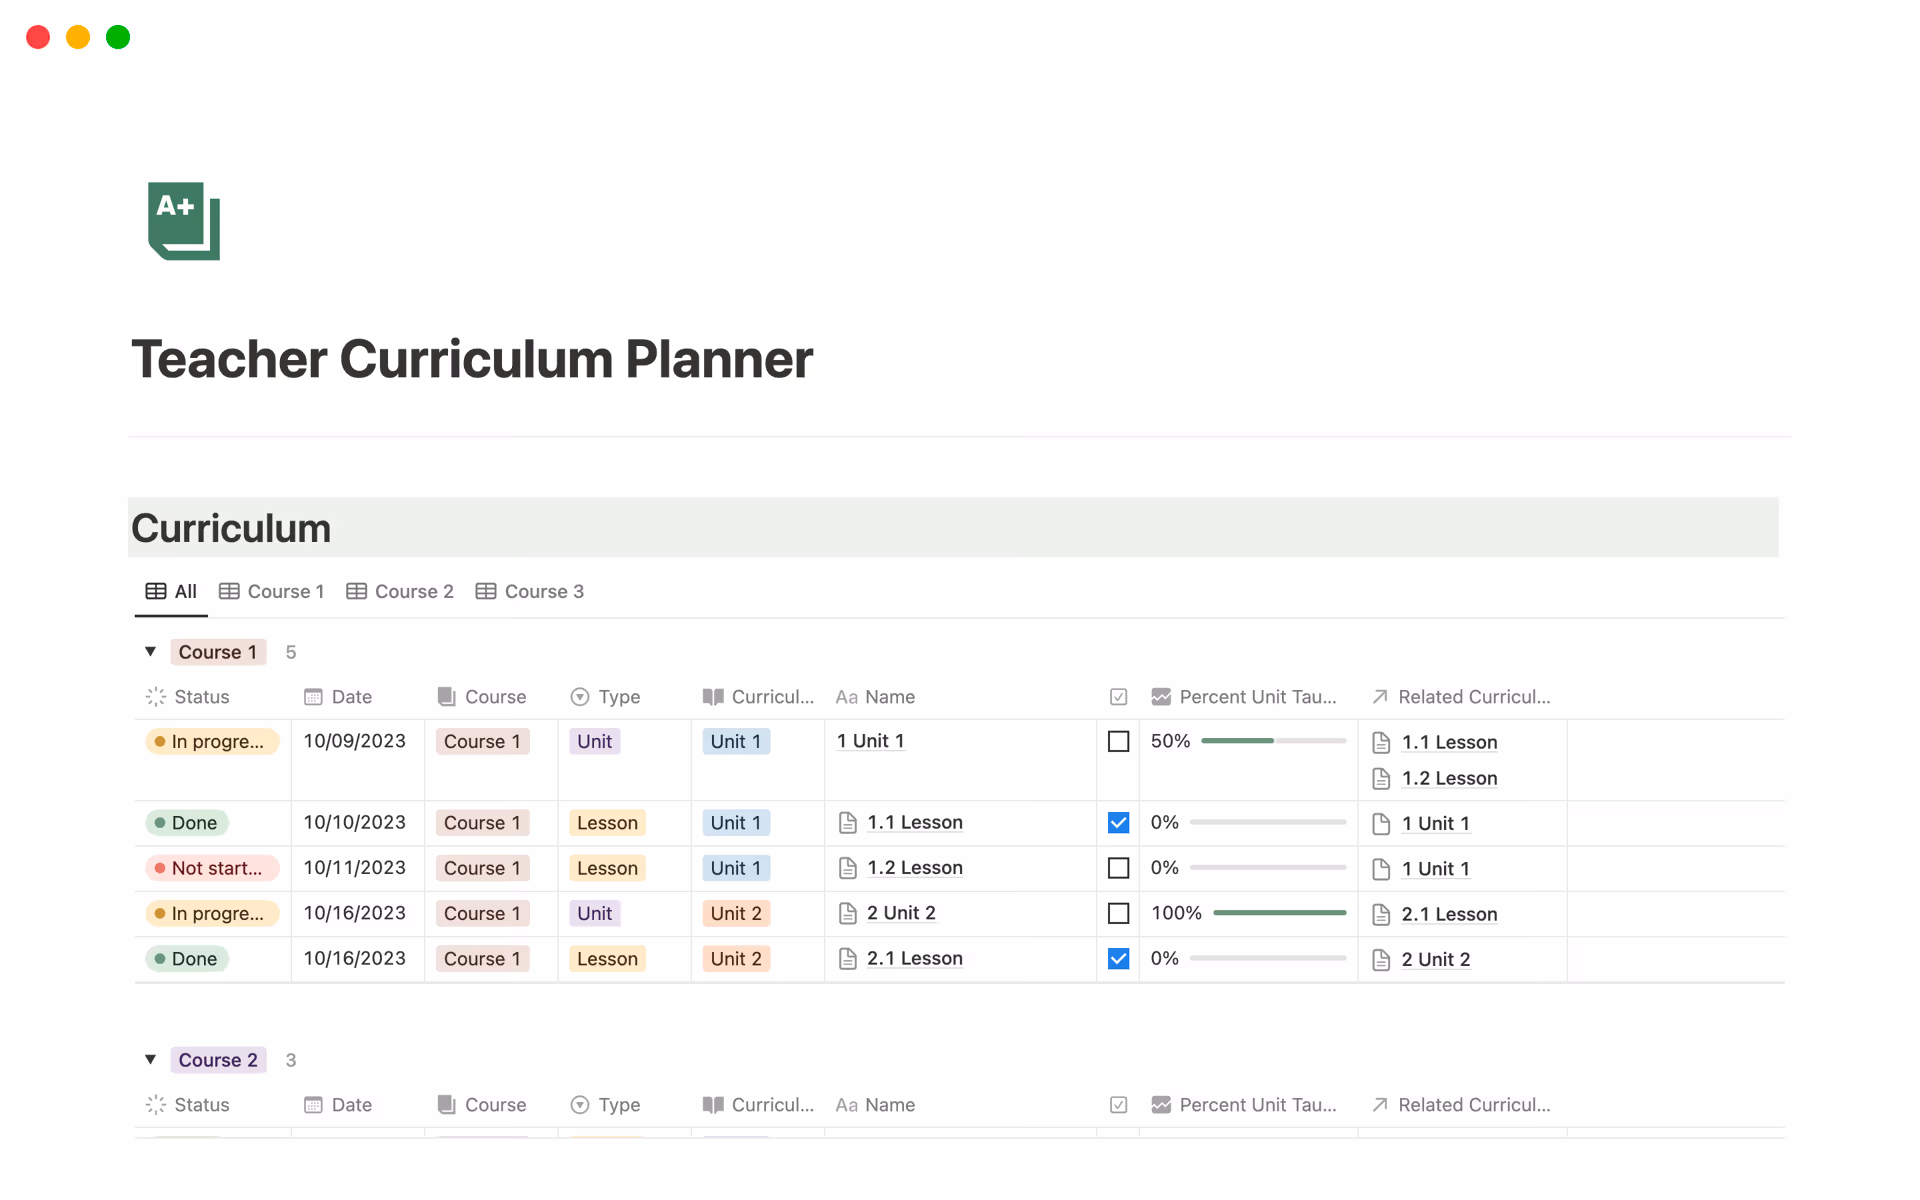Collapse the Course 1 group triangle
Viewport: 1920px width, 1200px height.
151,652
